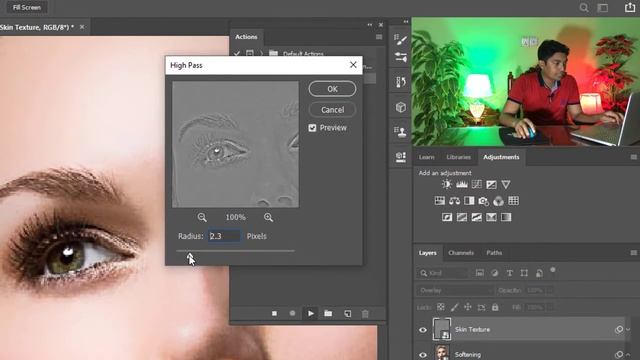Open the Adjustments panel menu
640x360 pixels.
coord(633,157)
